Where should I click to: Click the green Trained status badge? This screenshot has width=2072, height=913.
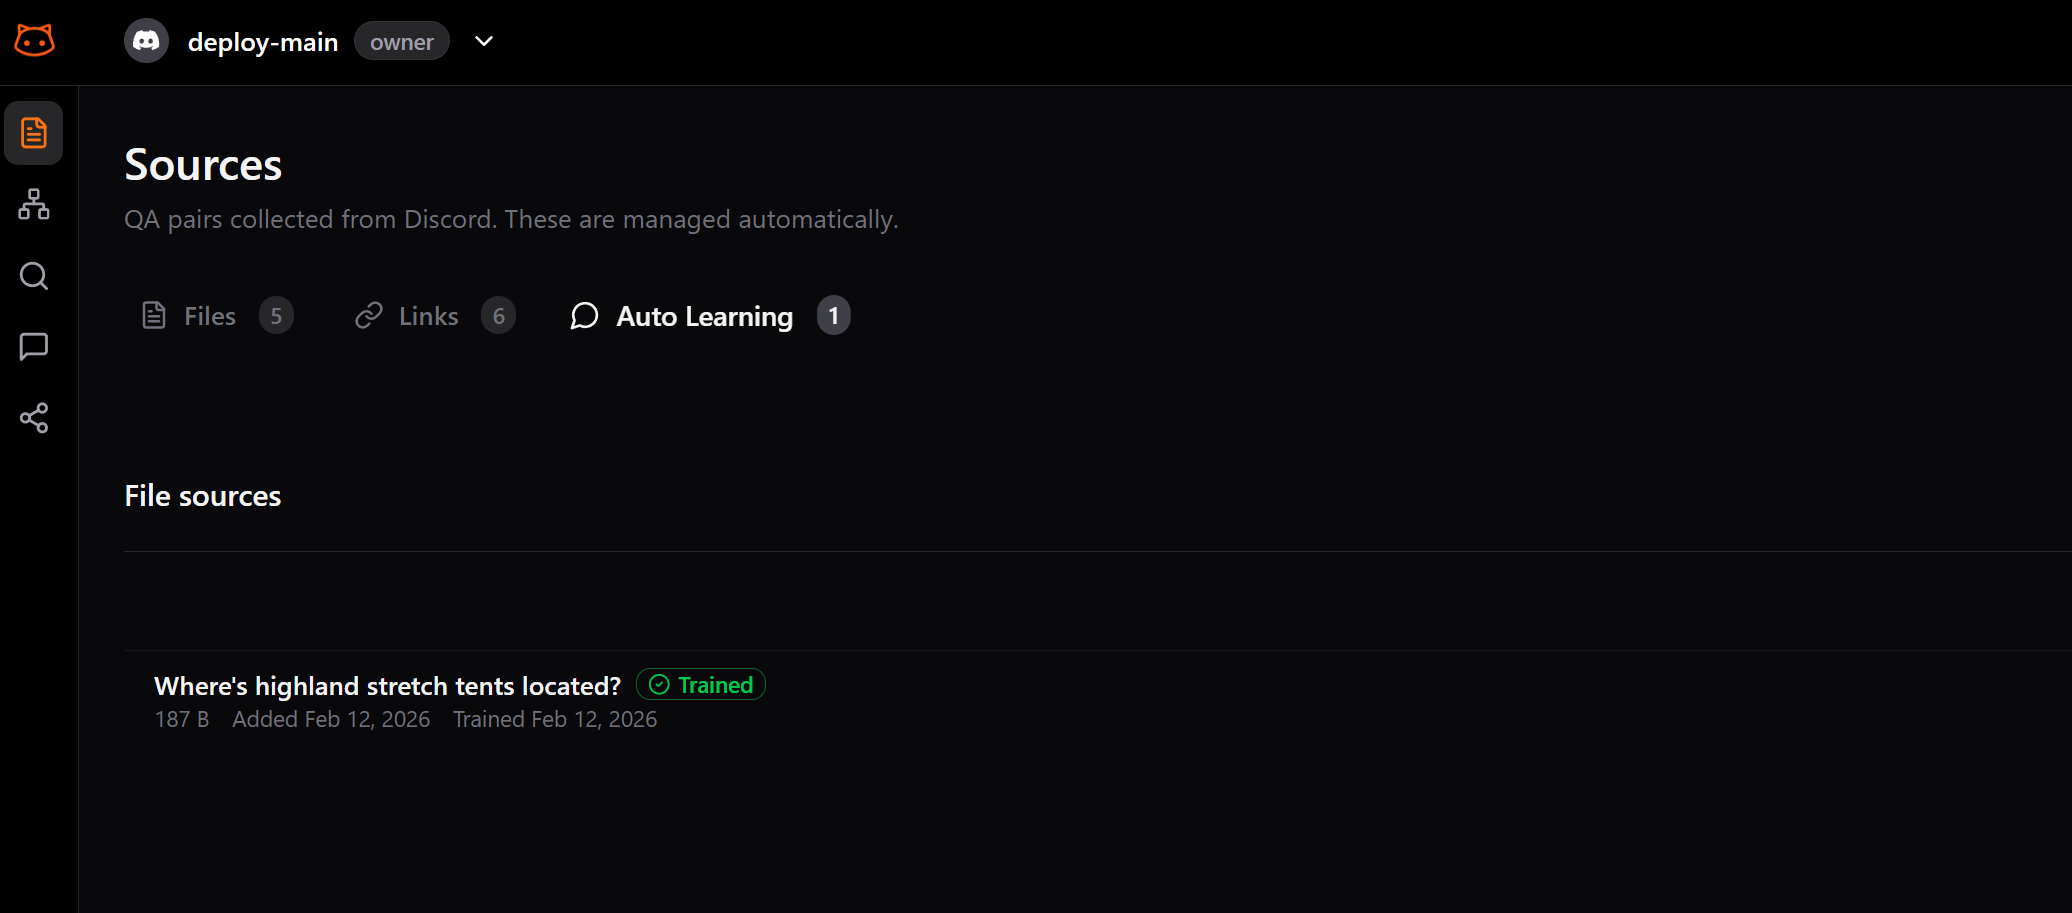pyautogui.click(x=700, y=684)
